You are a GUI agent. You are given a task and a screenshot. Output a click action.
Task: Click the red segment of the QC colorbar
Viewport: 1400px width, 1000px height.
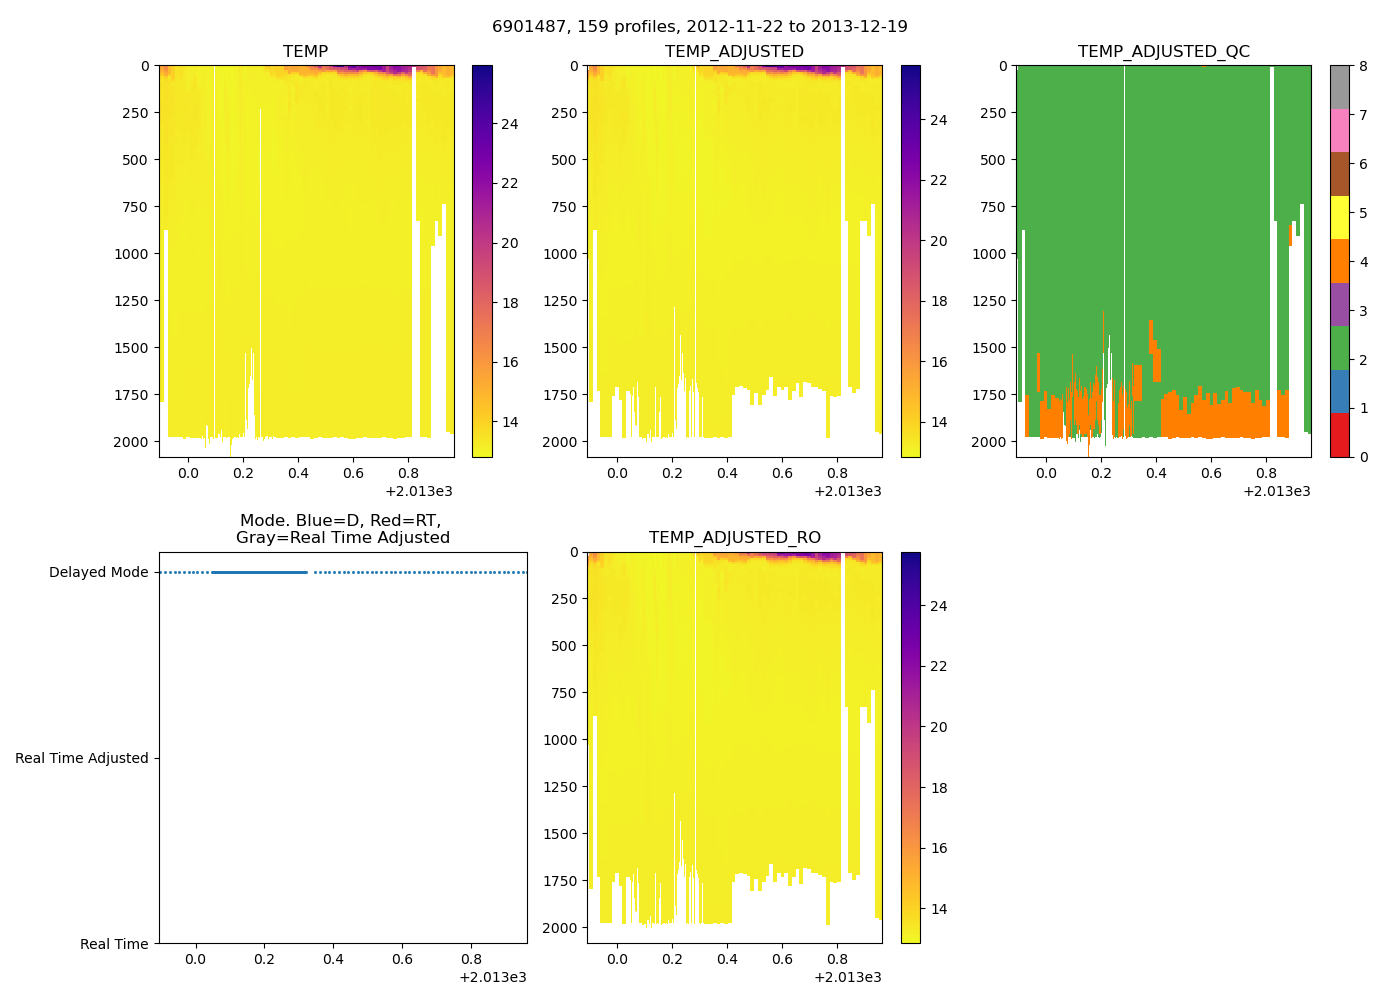1339,435
